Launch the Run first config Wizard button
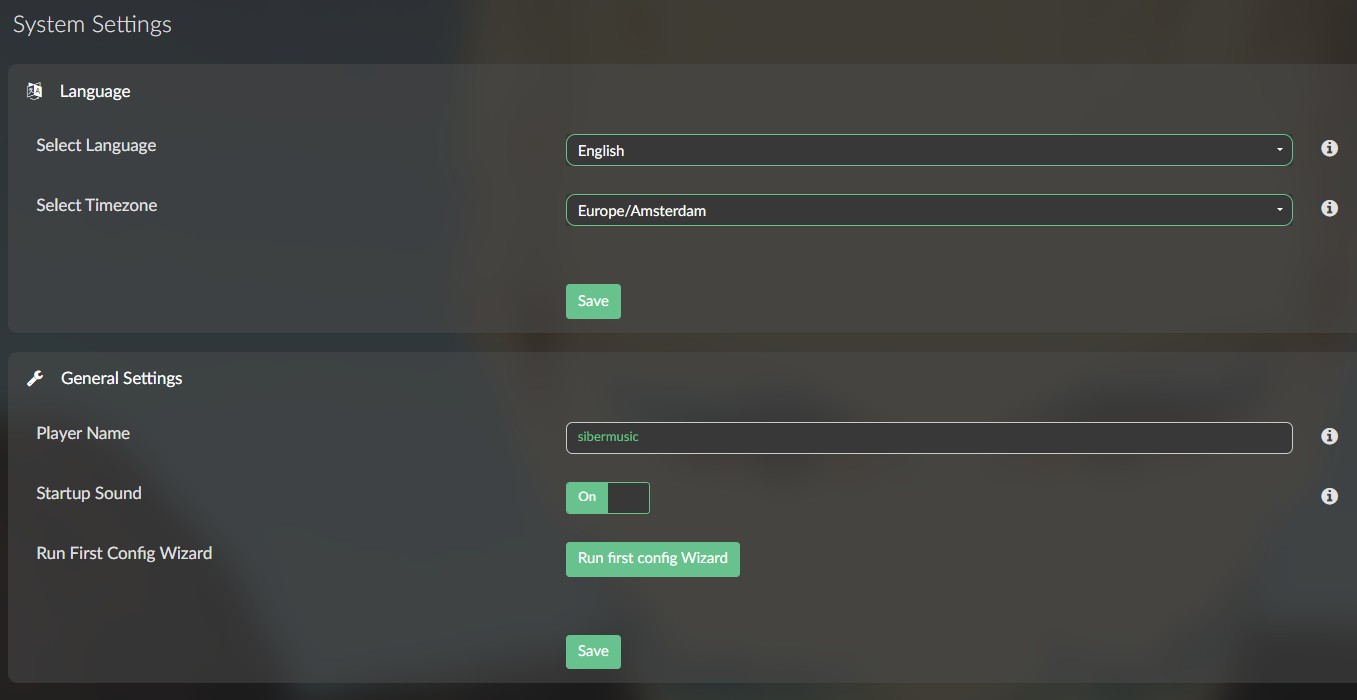 [652, 558]
